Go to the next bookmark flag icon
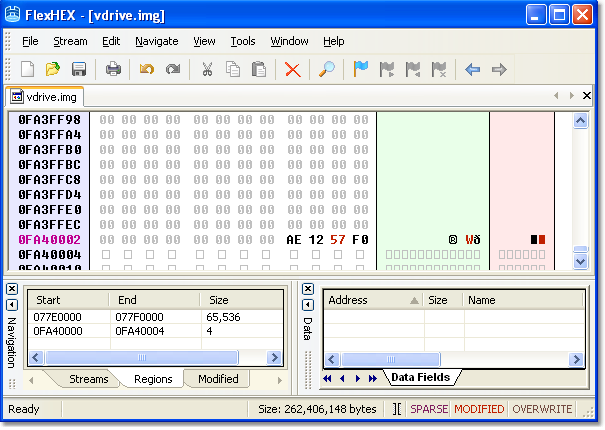Screen dimensions: 605x430 pos(387,70)
